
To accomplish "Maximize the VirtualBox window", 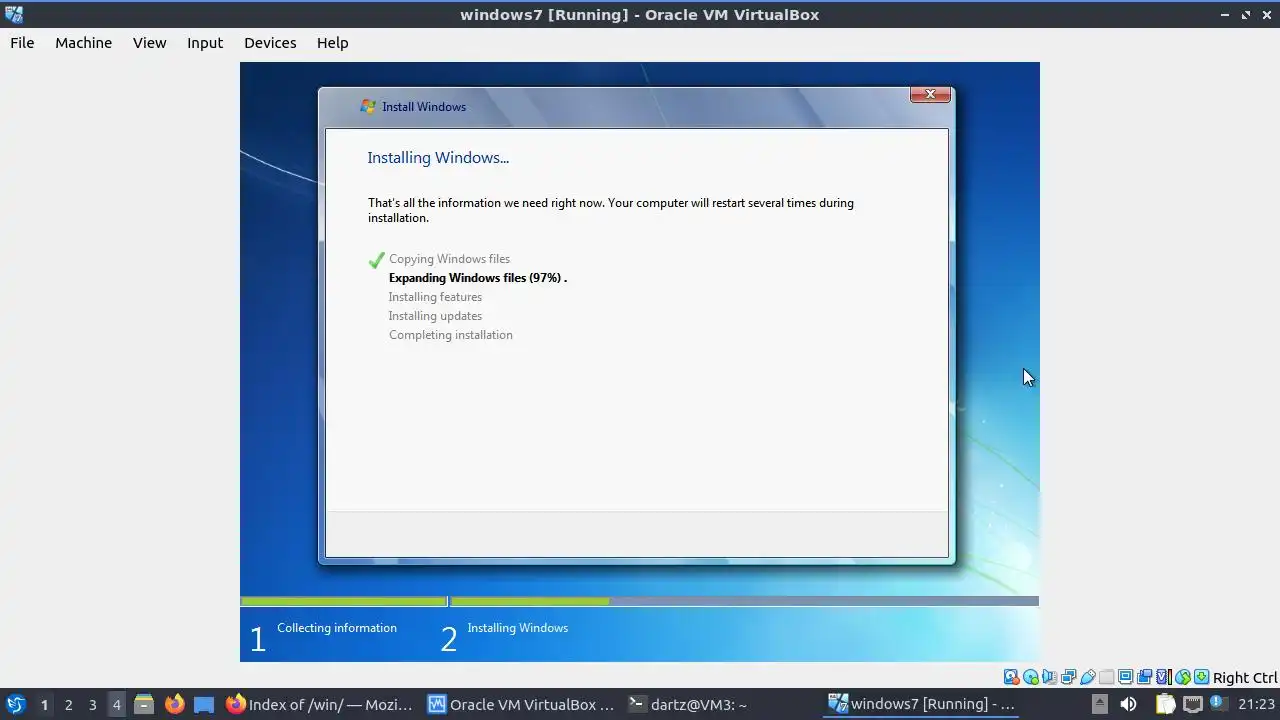I will (x=1246, y=14).
